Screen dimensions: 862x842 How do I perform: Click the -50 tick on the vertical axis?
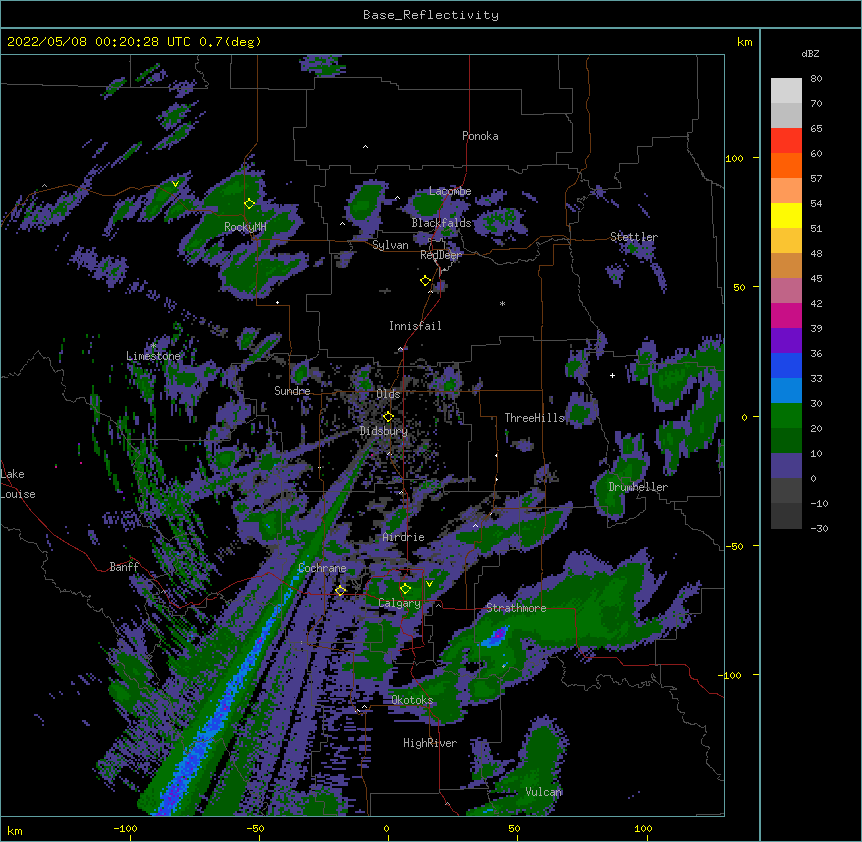(734, 546)
